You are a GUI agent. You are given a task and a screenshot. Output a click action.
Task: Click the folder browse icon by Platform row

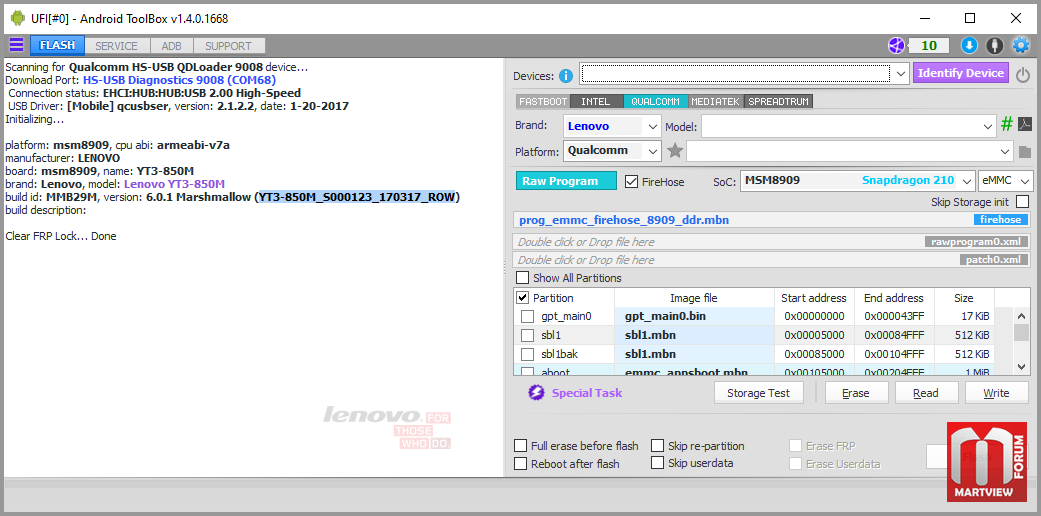1024,152
